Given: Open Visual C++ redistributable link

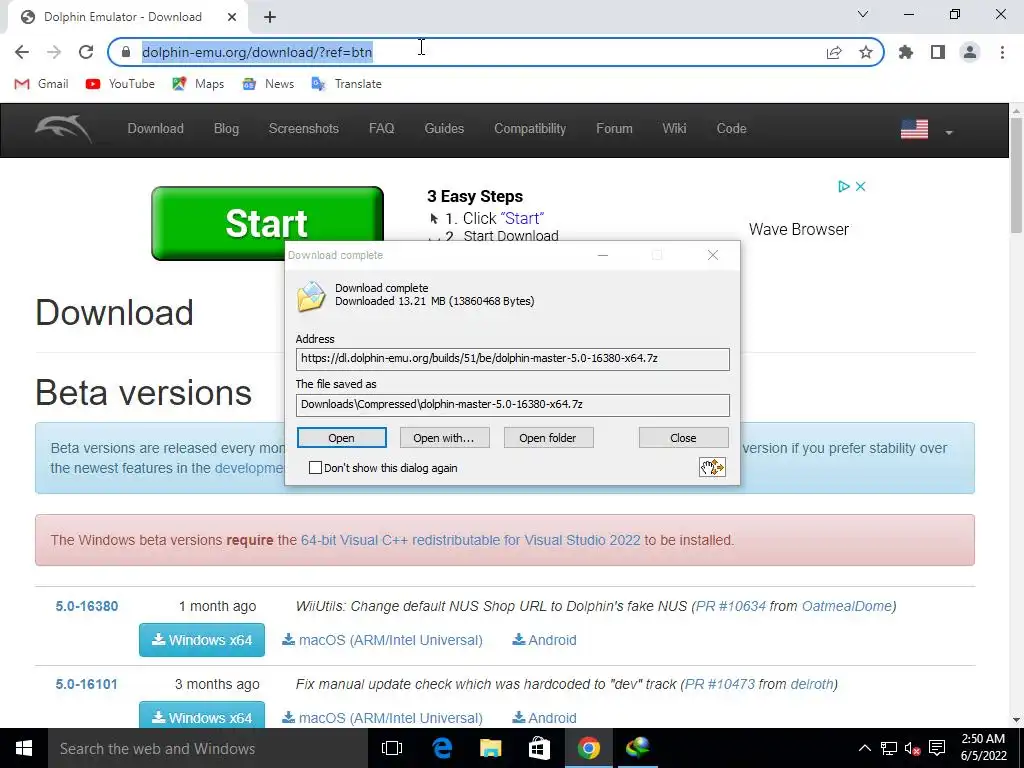Looking at the screenshot, I should coord(470,540).
